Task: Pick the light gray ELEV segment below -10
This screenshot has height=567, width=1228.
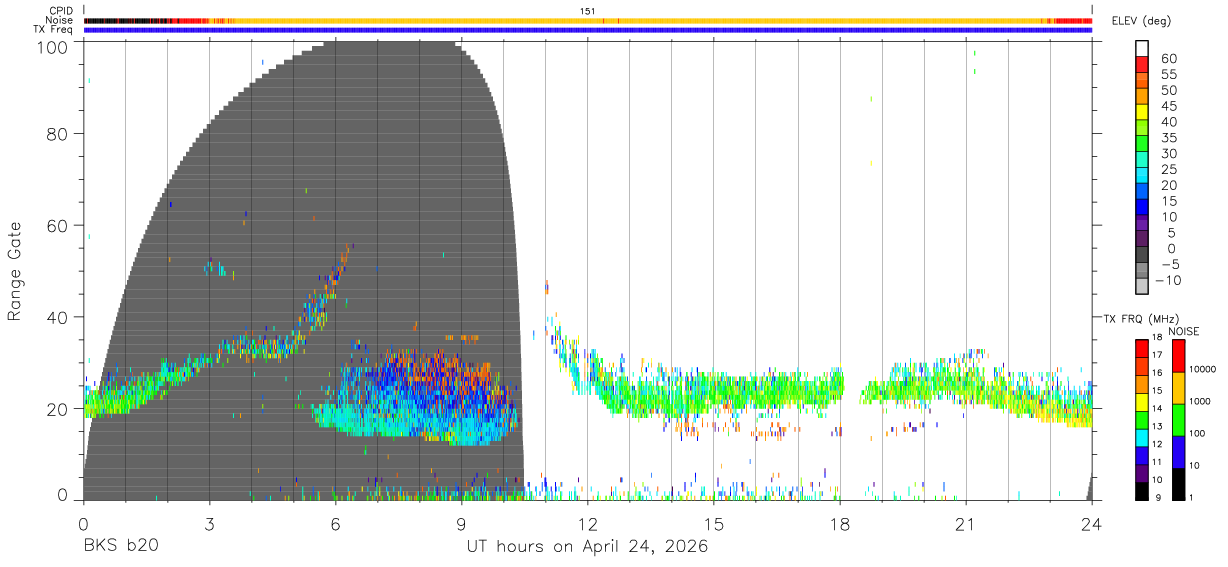Action: point(1142,287)
